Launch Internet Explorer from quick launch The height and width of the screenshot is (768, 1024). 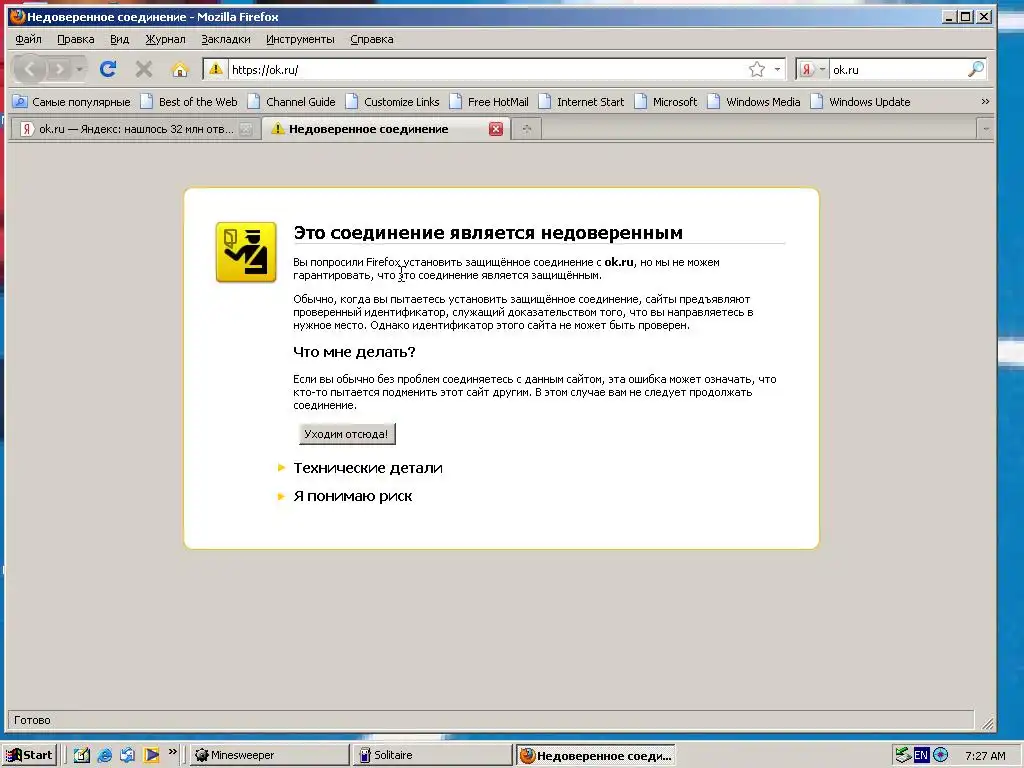click(x=104, y=756)
